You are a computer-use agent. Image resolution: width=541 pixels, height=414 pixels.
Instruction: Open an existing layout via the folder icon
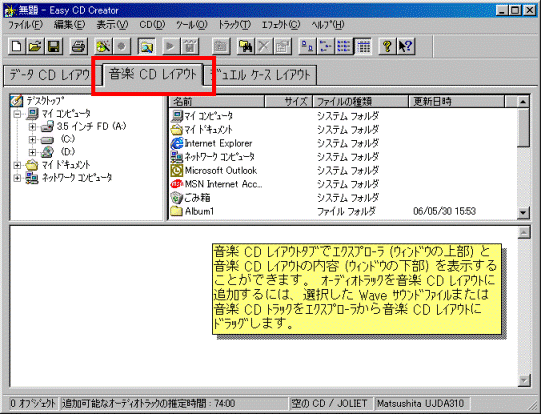pyautogui.click(x=35, y=46)
